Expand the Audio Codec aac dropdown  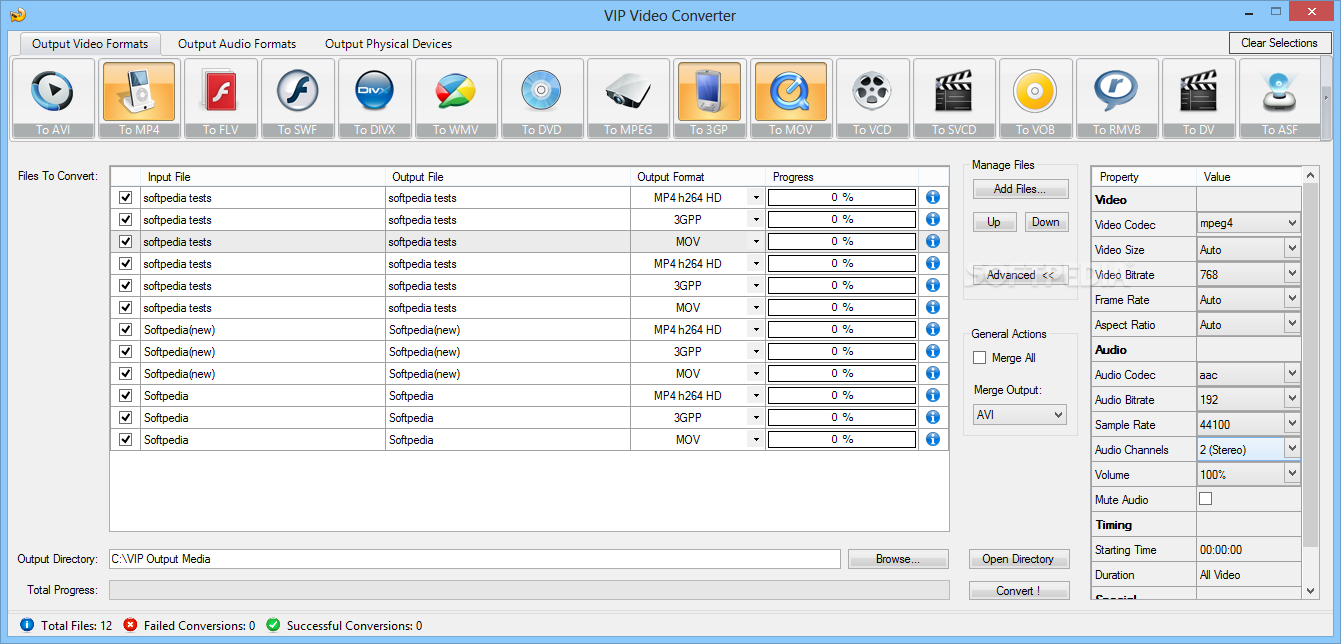(1292, 374)
